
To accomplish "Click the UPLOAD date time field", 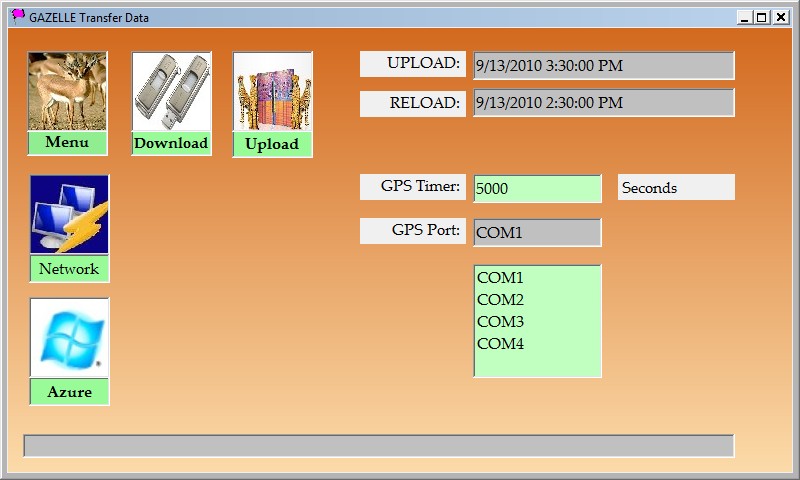I will [604, 65].
